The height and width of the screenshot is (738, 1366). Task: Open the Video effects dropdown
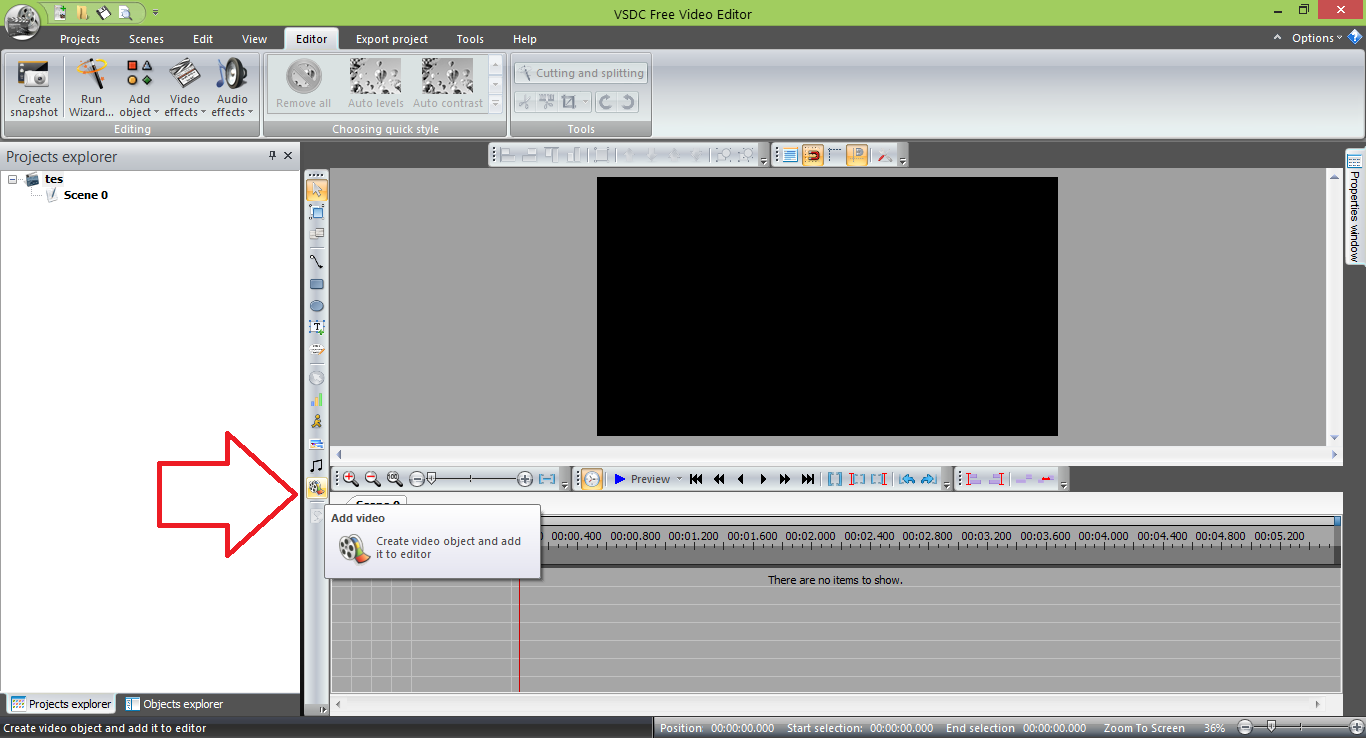point(185,88)
